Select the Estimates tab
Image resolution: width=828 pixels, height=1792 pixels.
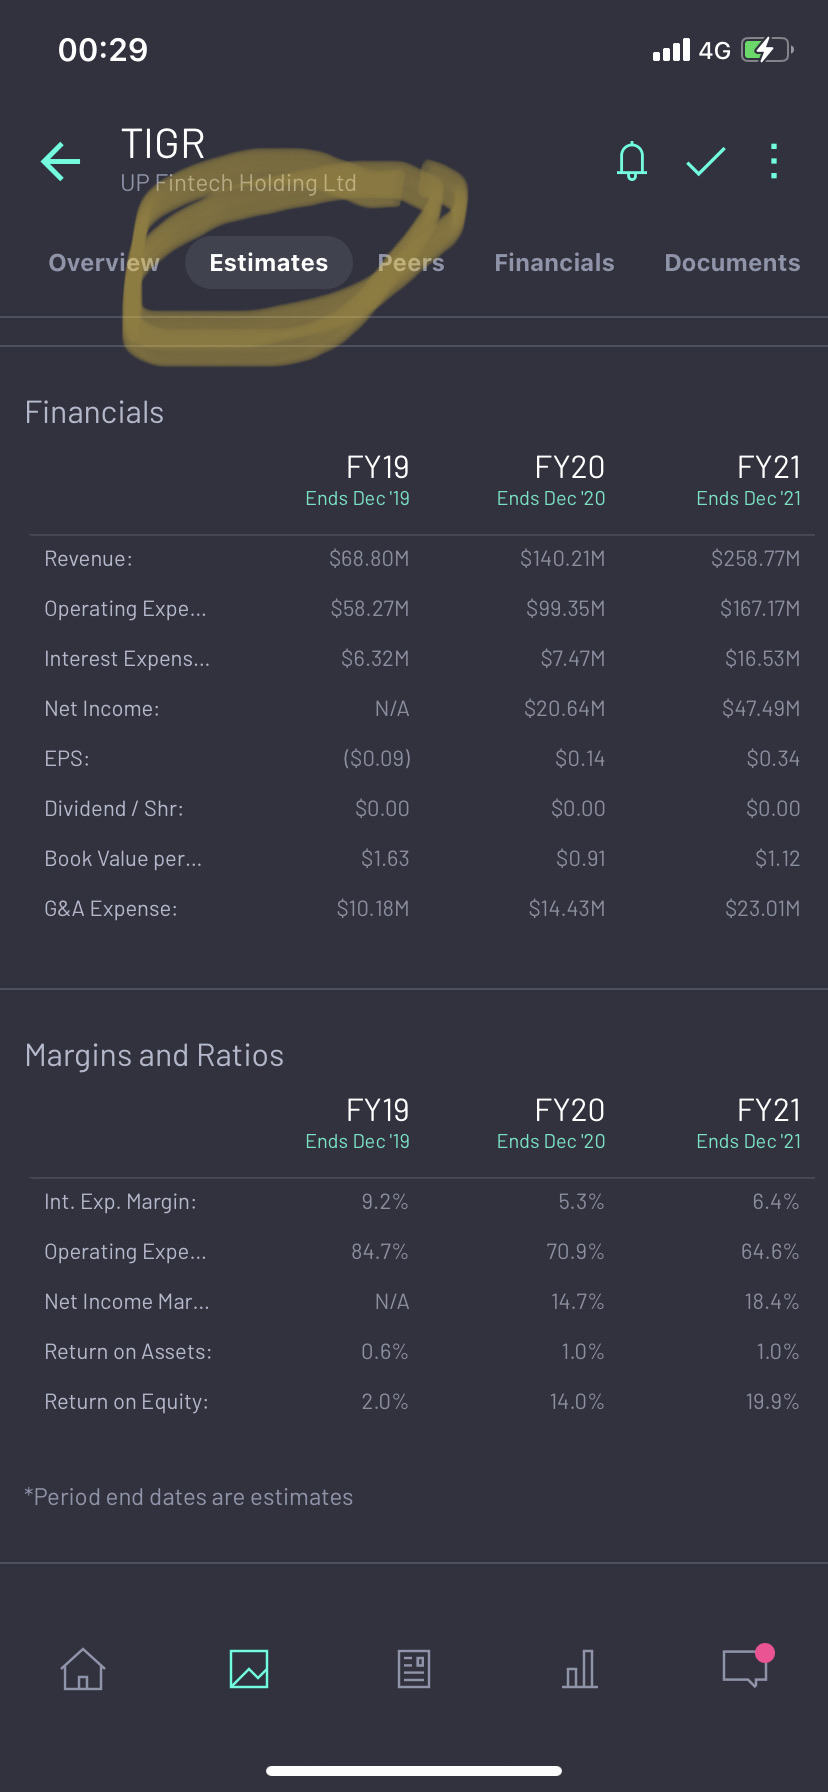click(269, 263)
